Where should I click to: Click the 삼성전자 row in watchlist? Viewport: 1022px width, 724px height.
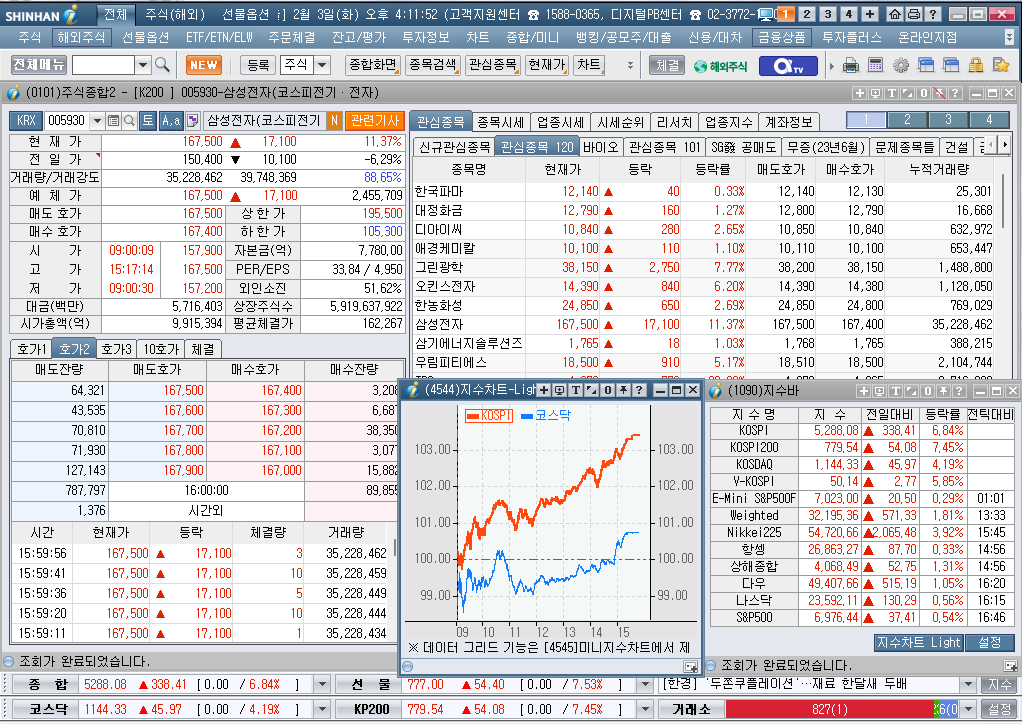point(703,324)
